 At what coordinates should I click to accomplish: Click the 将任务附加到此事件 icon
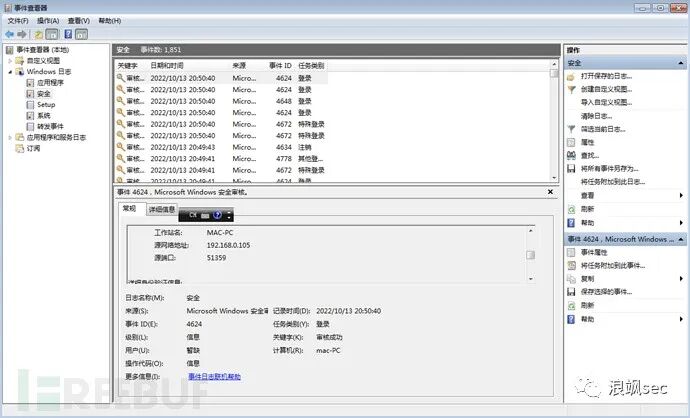tap(571, 266)
